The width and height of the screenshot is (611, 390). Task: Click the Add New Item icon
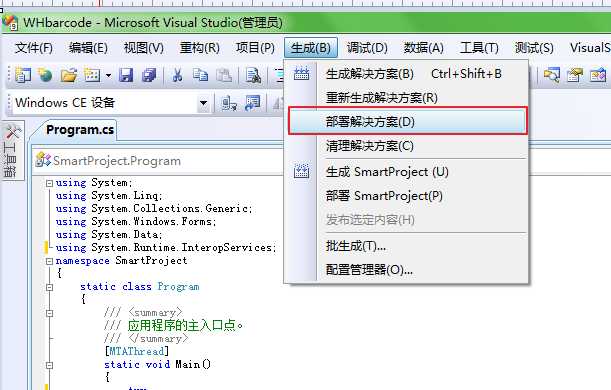pos(92,75)
